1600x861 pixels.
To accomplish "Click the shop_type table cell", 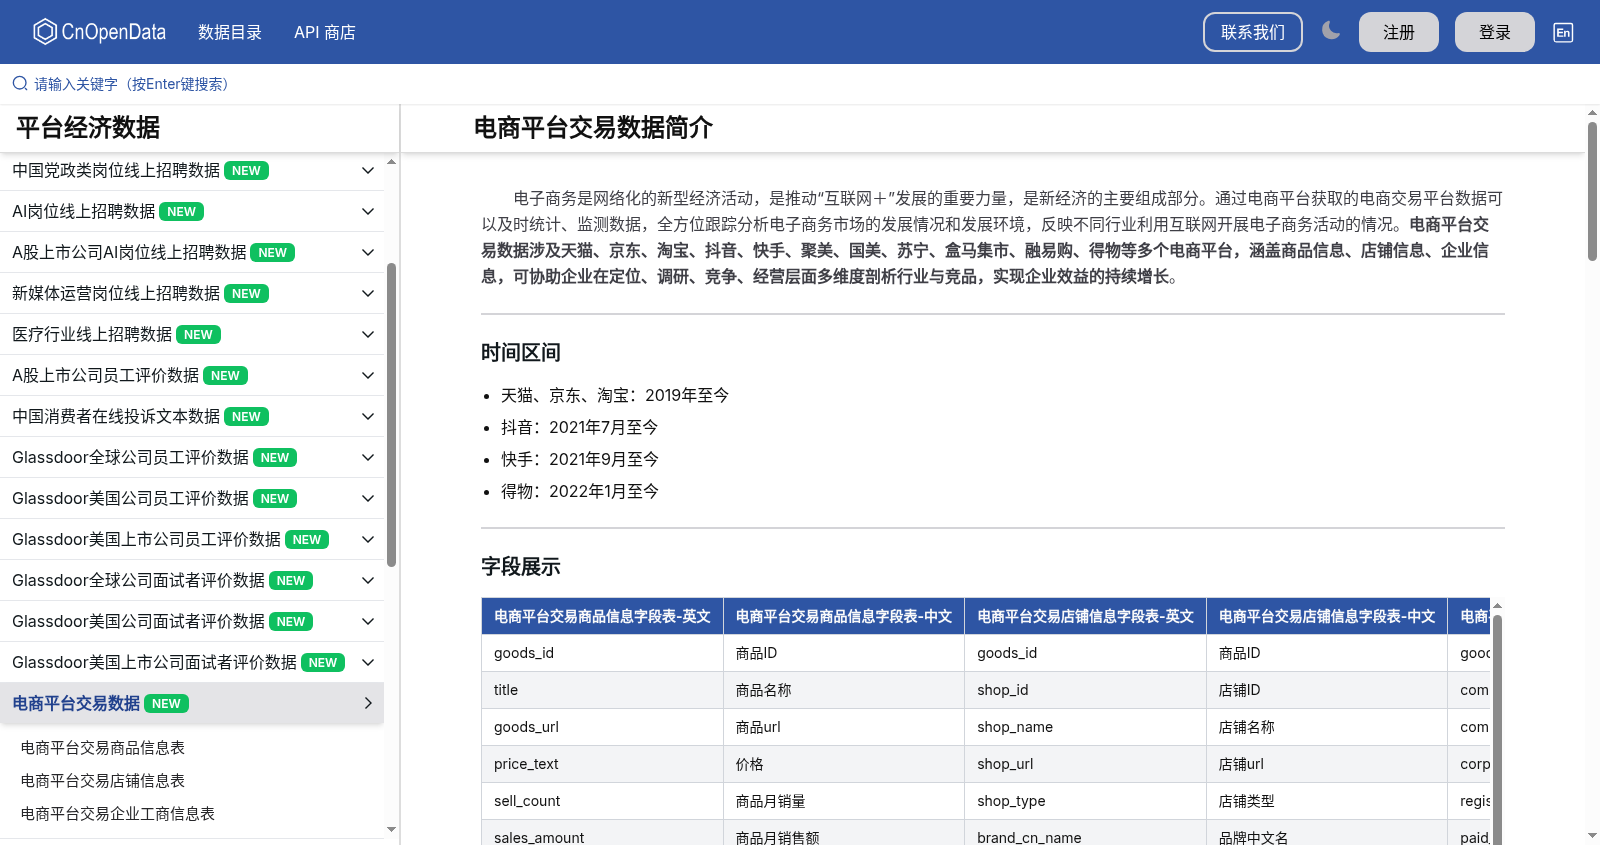I will click(1086, 801).
